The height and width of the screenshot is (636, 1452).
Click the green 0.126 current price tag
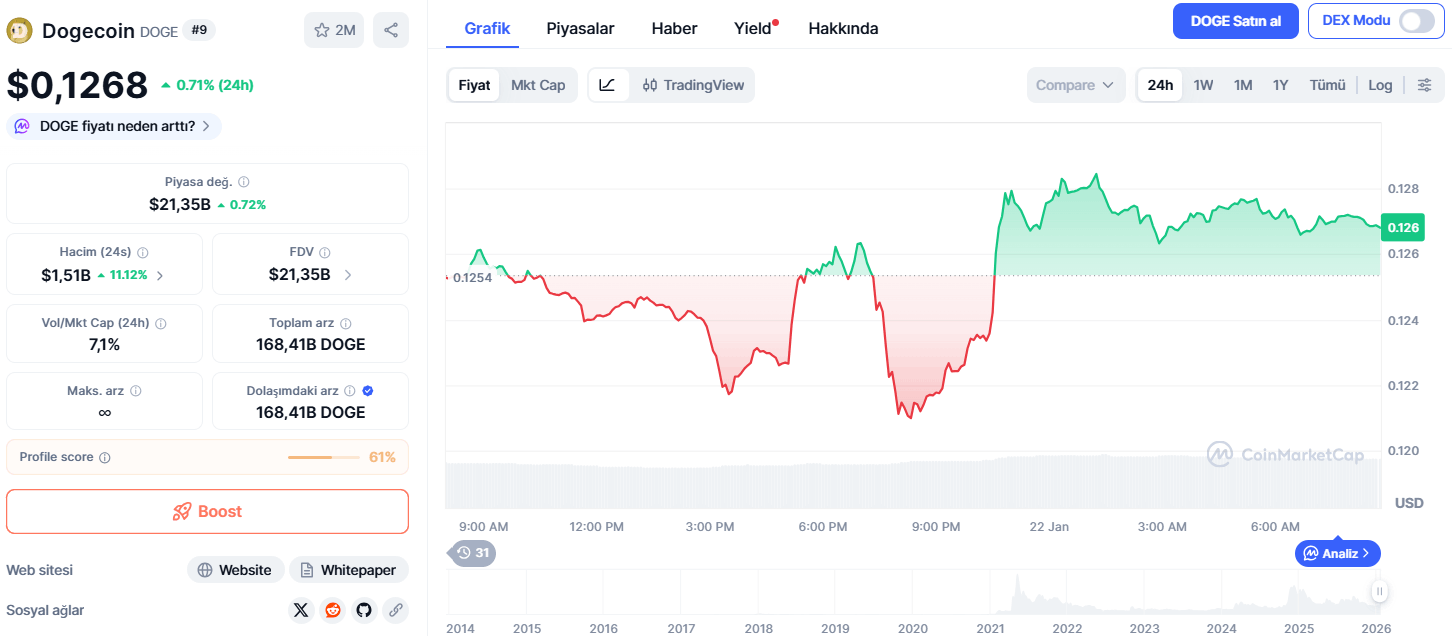[1401, 227]
